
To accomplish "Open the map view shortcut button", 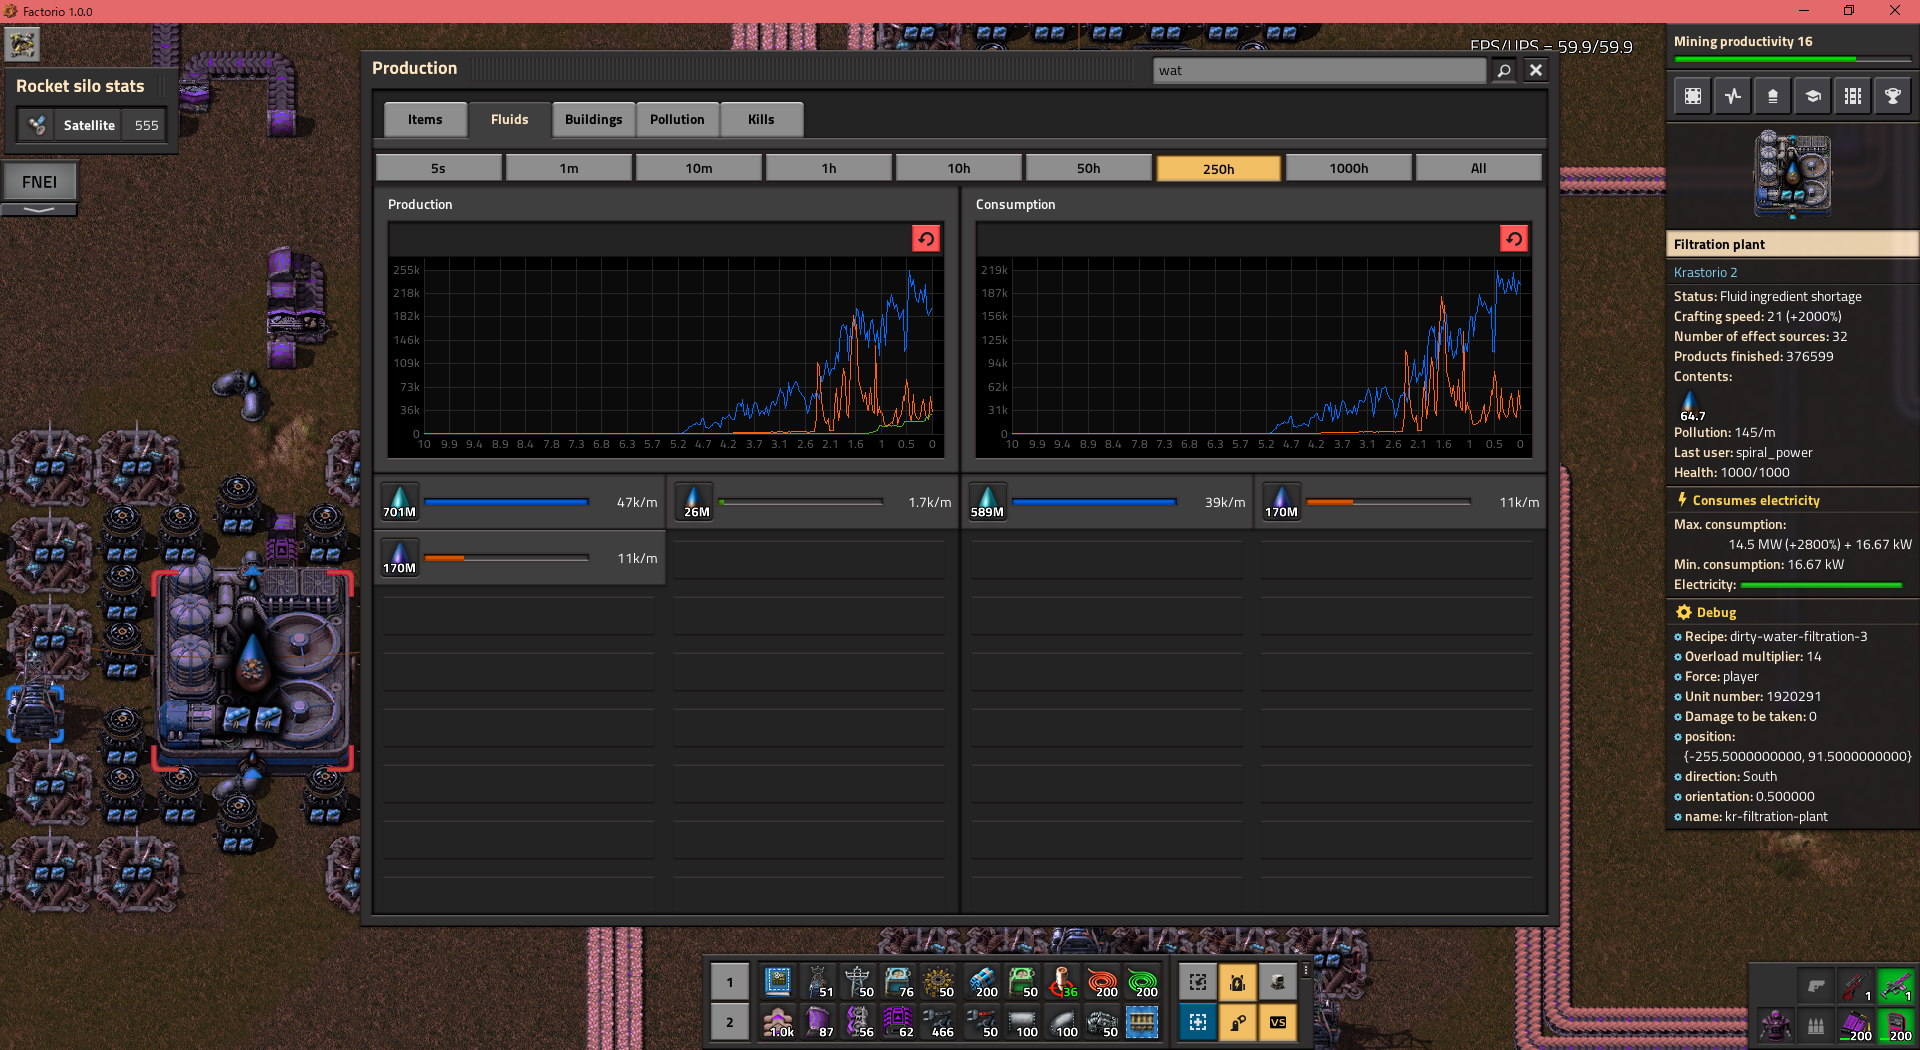I will tap(1693, 96).
